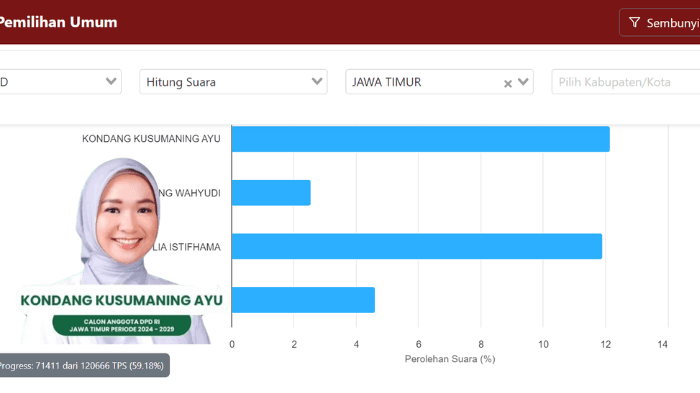Click the KONDANG KUSUMANING AYU axis label

pyautogui.click(x=151, y=139)
